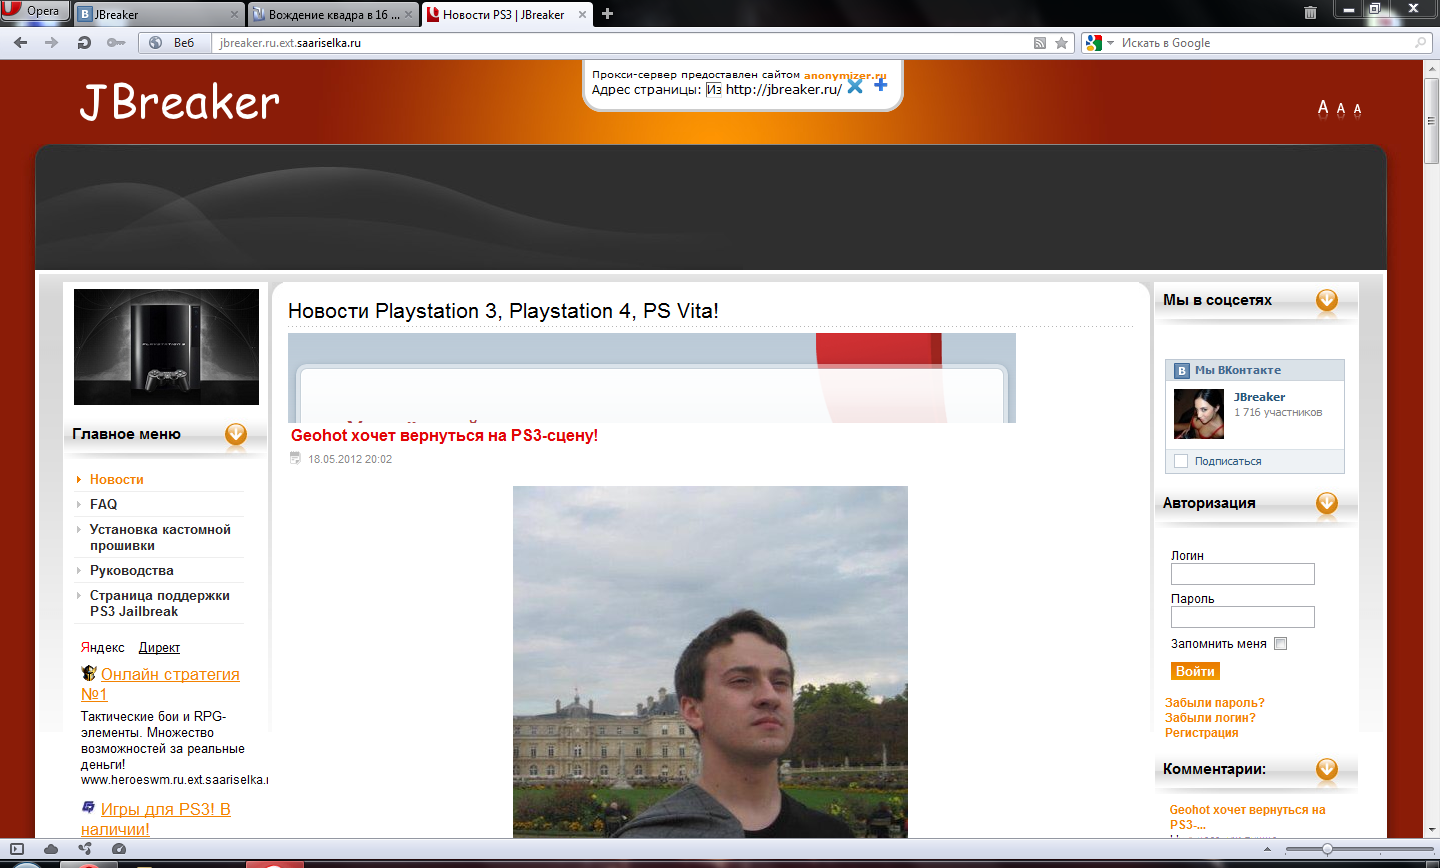Select the medium font size A
The image size is (1440, 868).
[x=1341, y=109]
